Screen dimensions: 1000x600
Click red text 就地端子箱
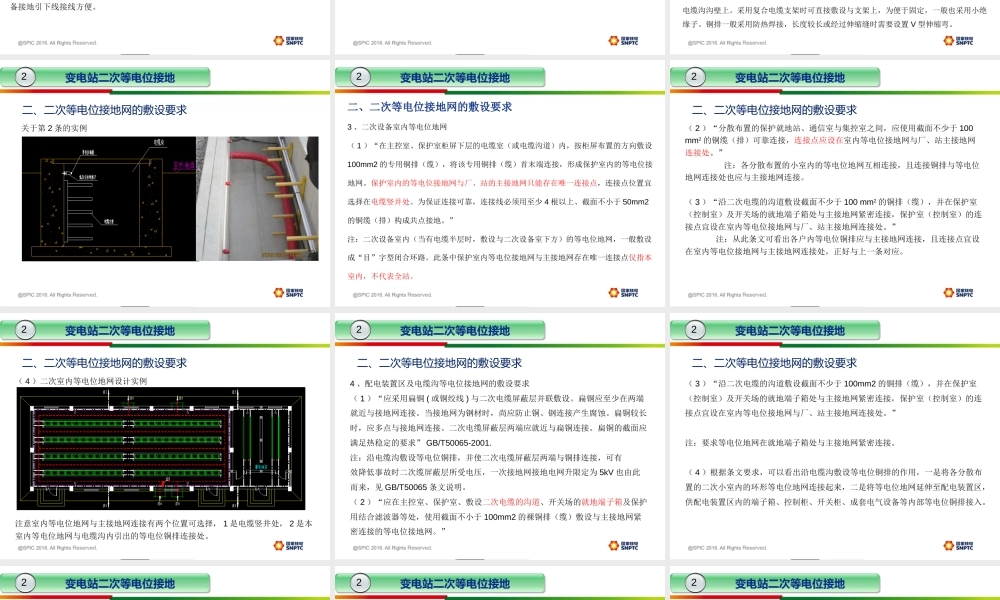[601, 502]
